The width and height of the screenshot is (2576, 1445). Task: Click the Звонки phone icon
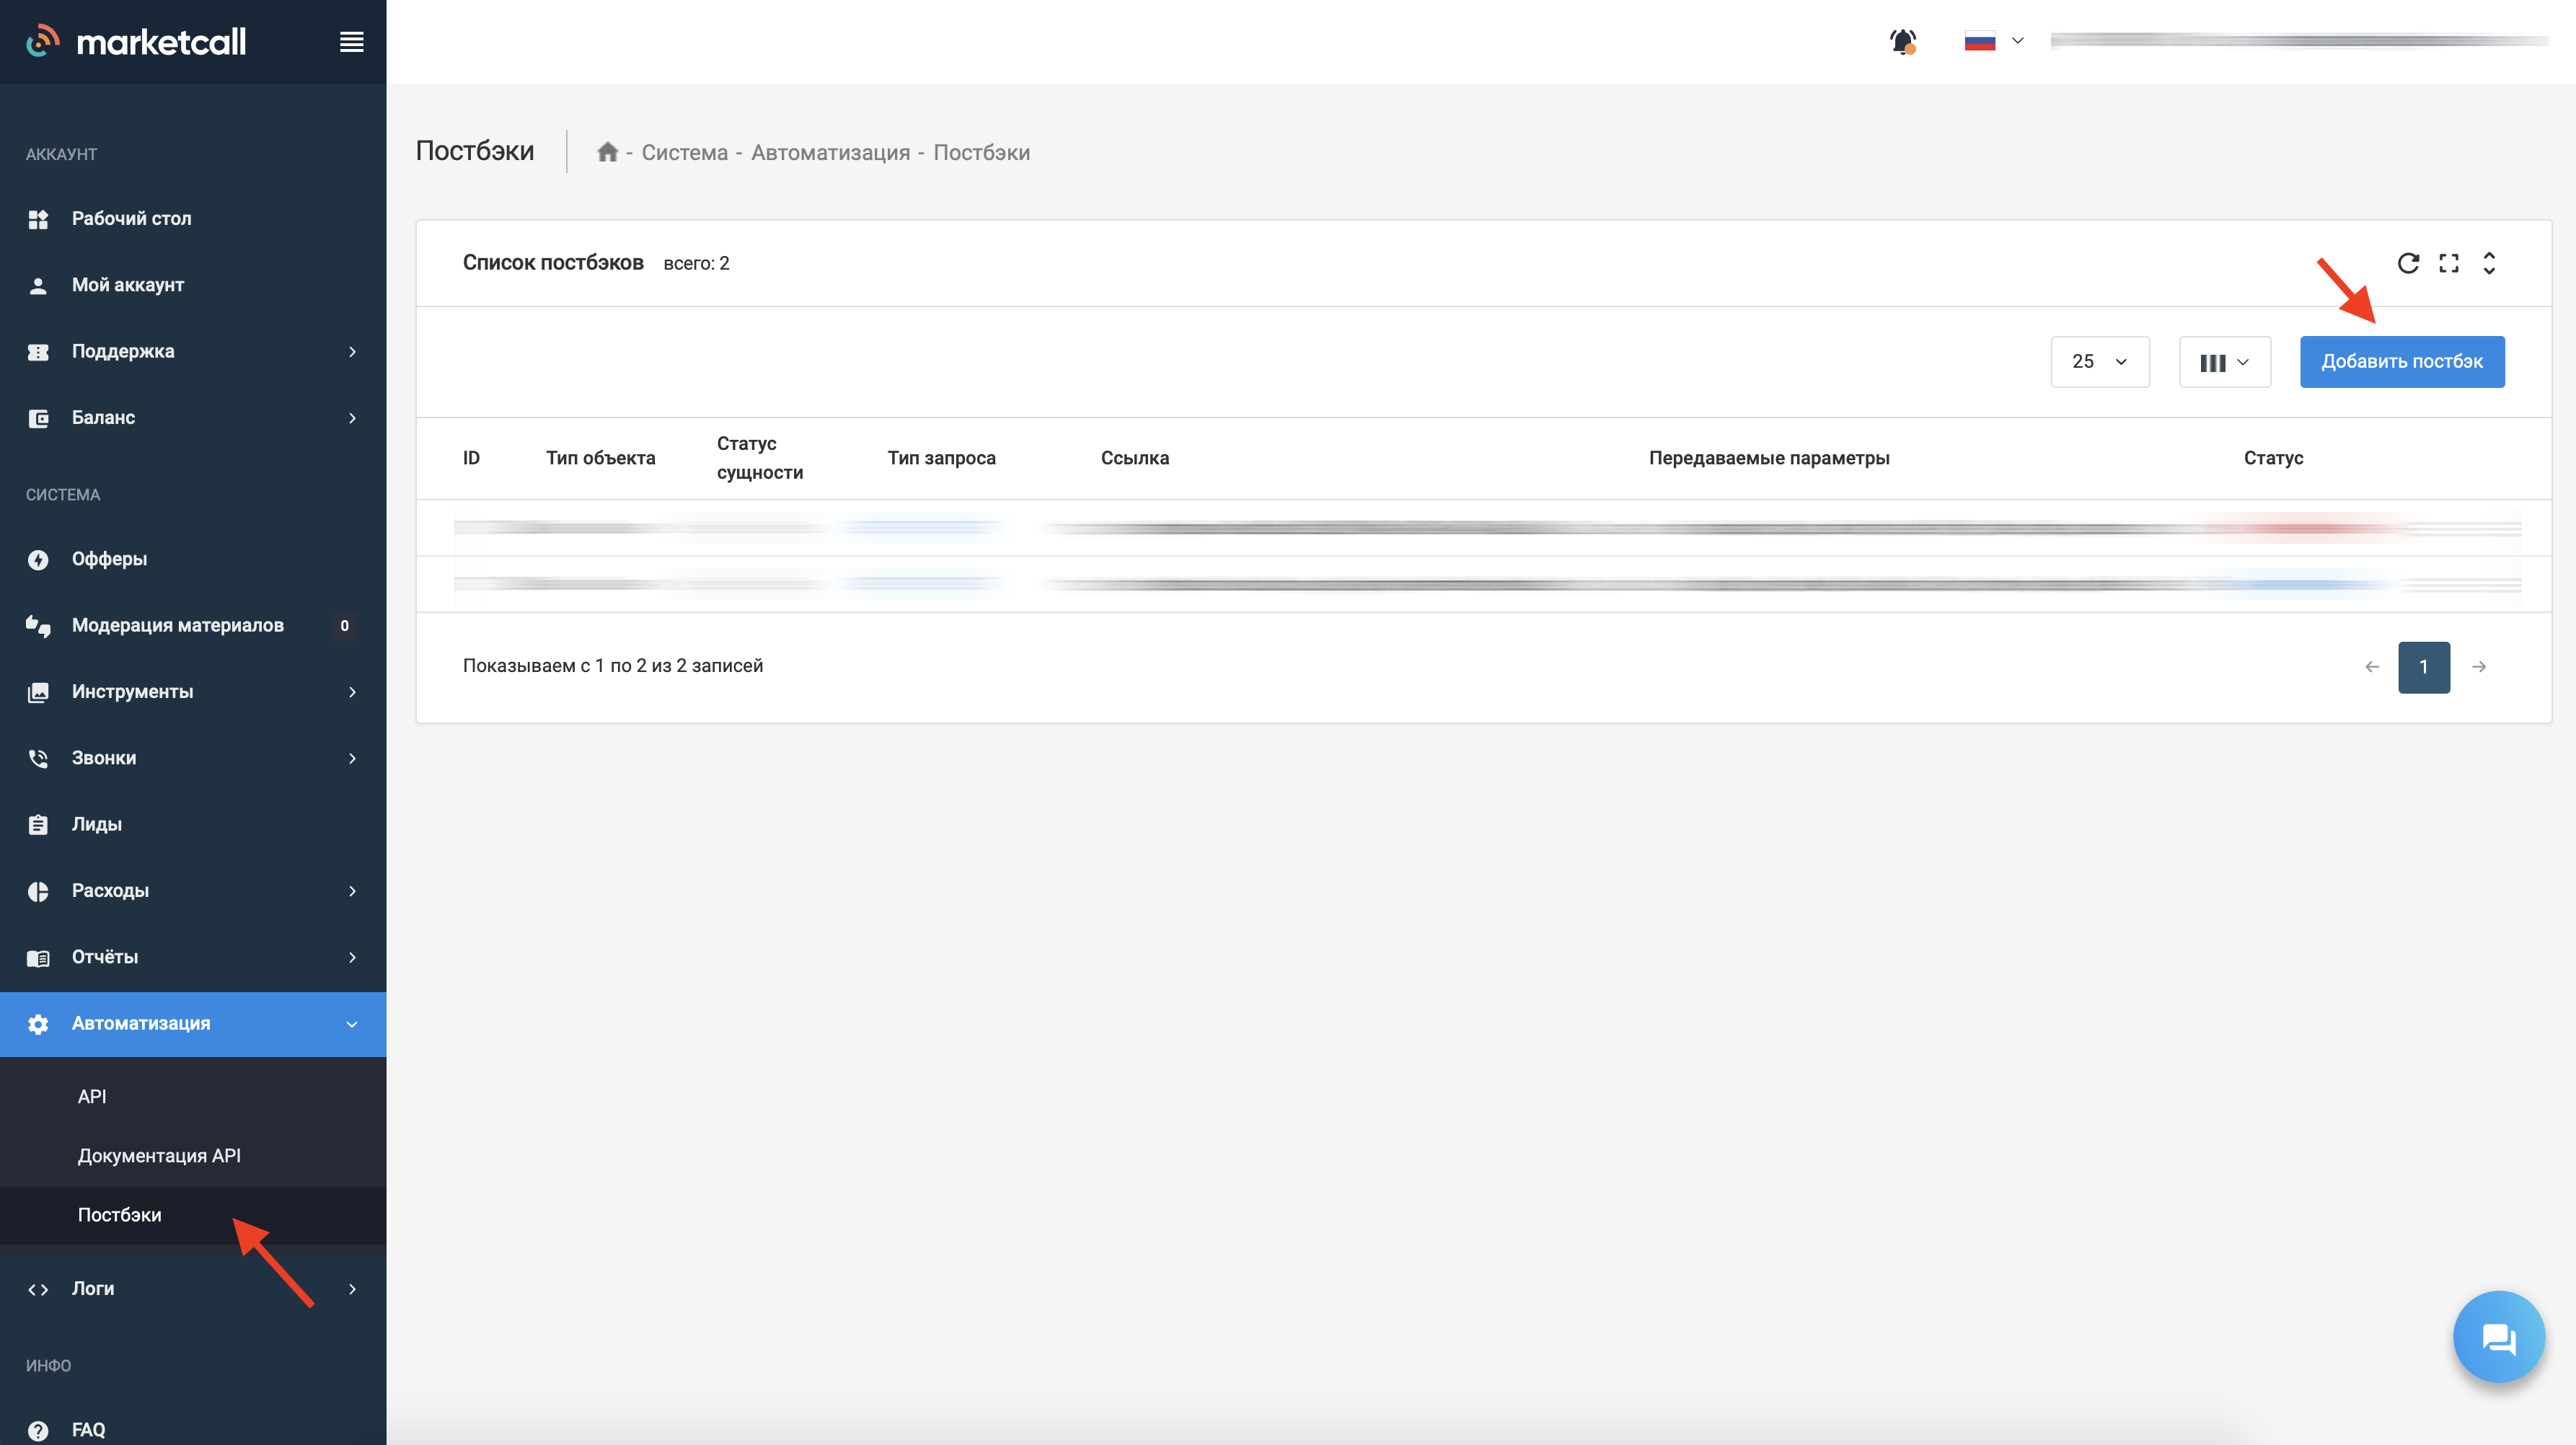(38, 759)
